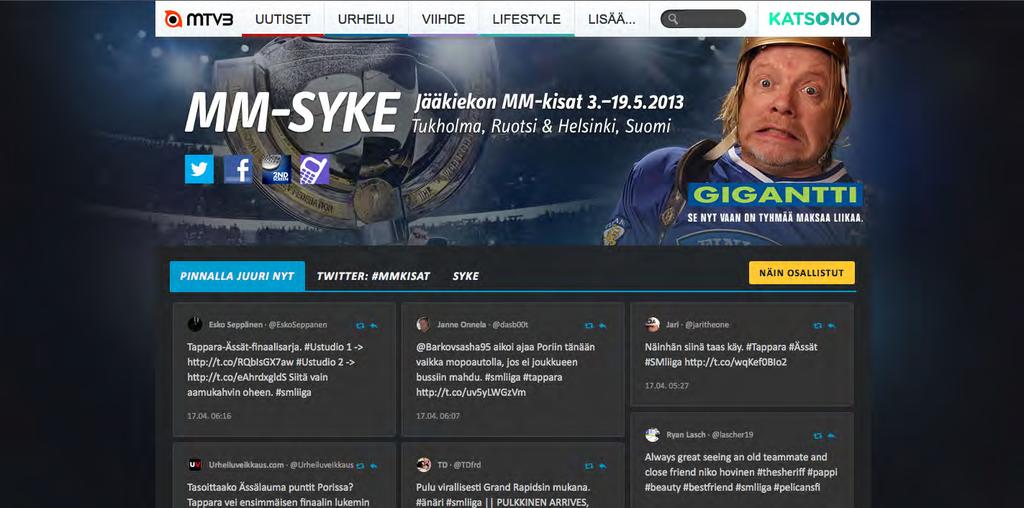Screen dimensions: 1024x508
Task: Open the Katsomo logo link
Action: (x=814, y=19)
